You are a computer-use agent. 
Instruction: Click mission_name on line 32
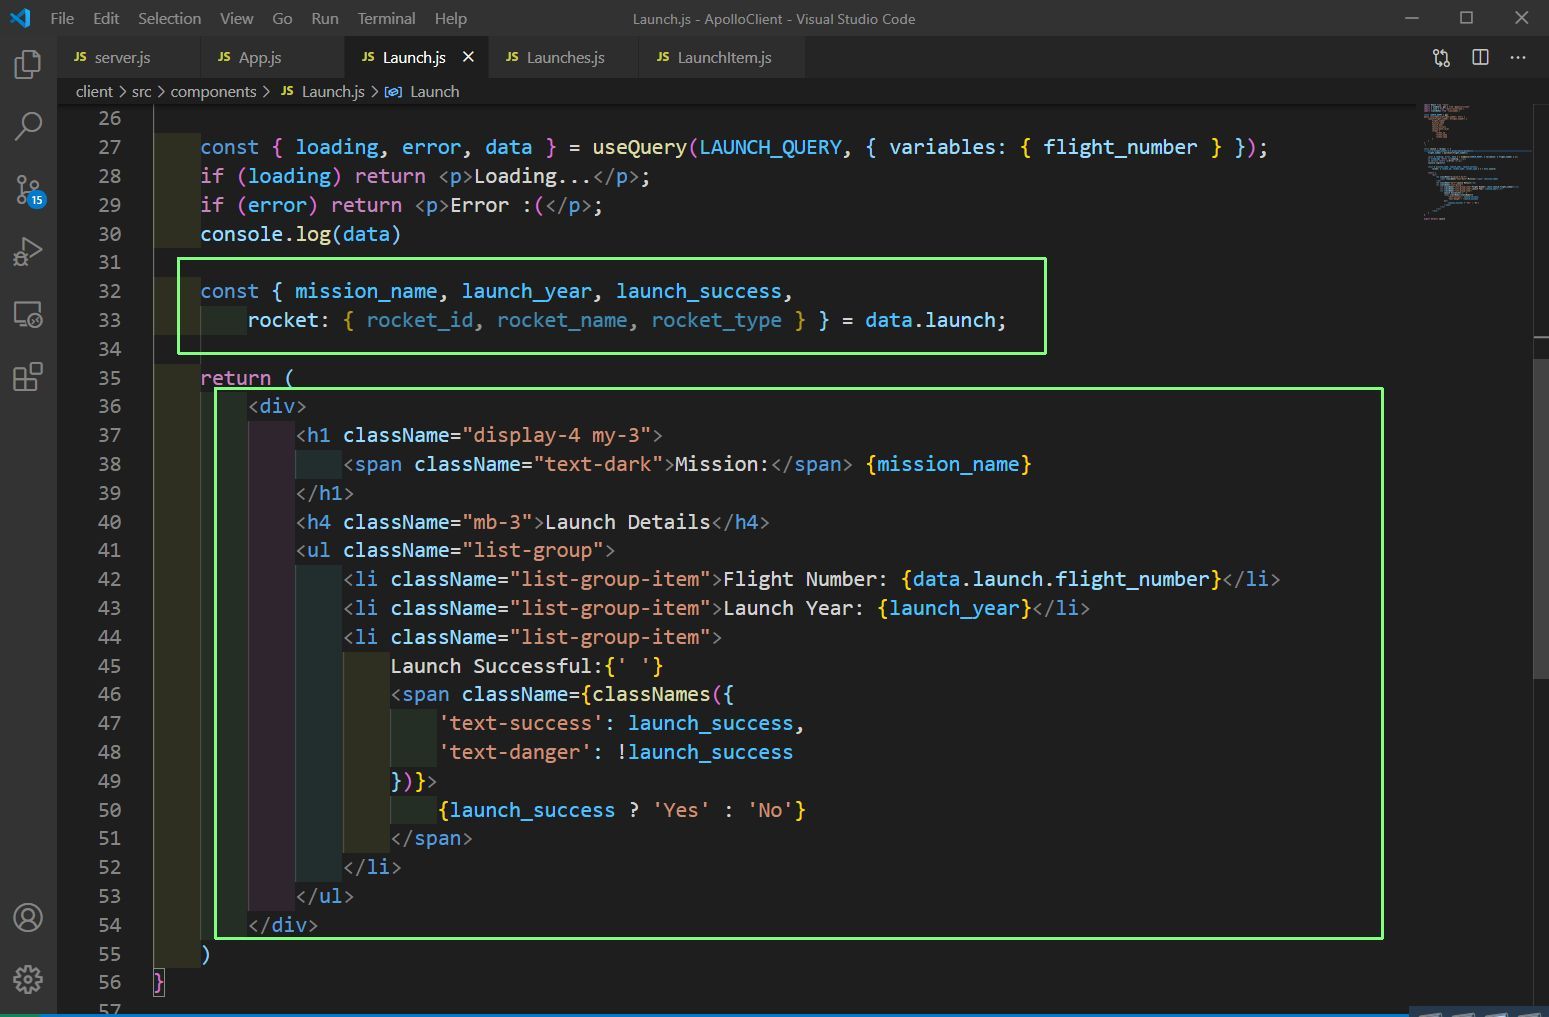tap(366, 291)
